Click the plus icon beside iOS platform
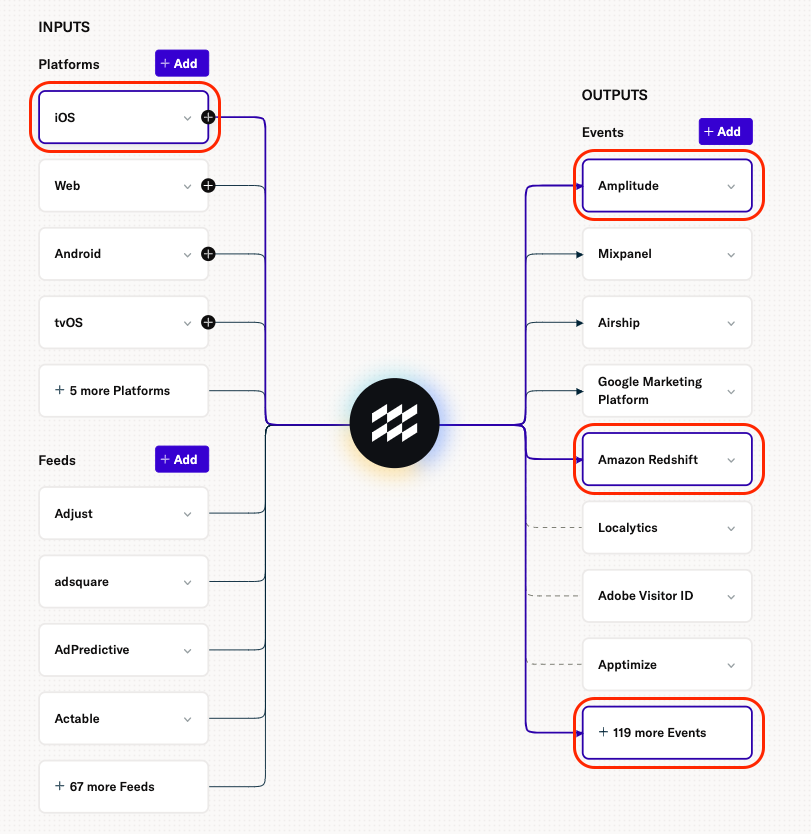 tap(208, 118)
